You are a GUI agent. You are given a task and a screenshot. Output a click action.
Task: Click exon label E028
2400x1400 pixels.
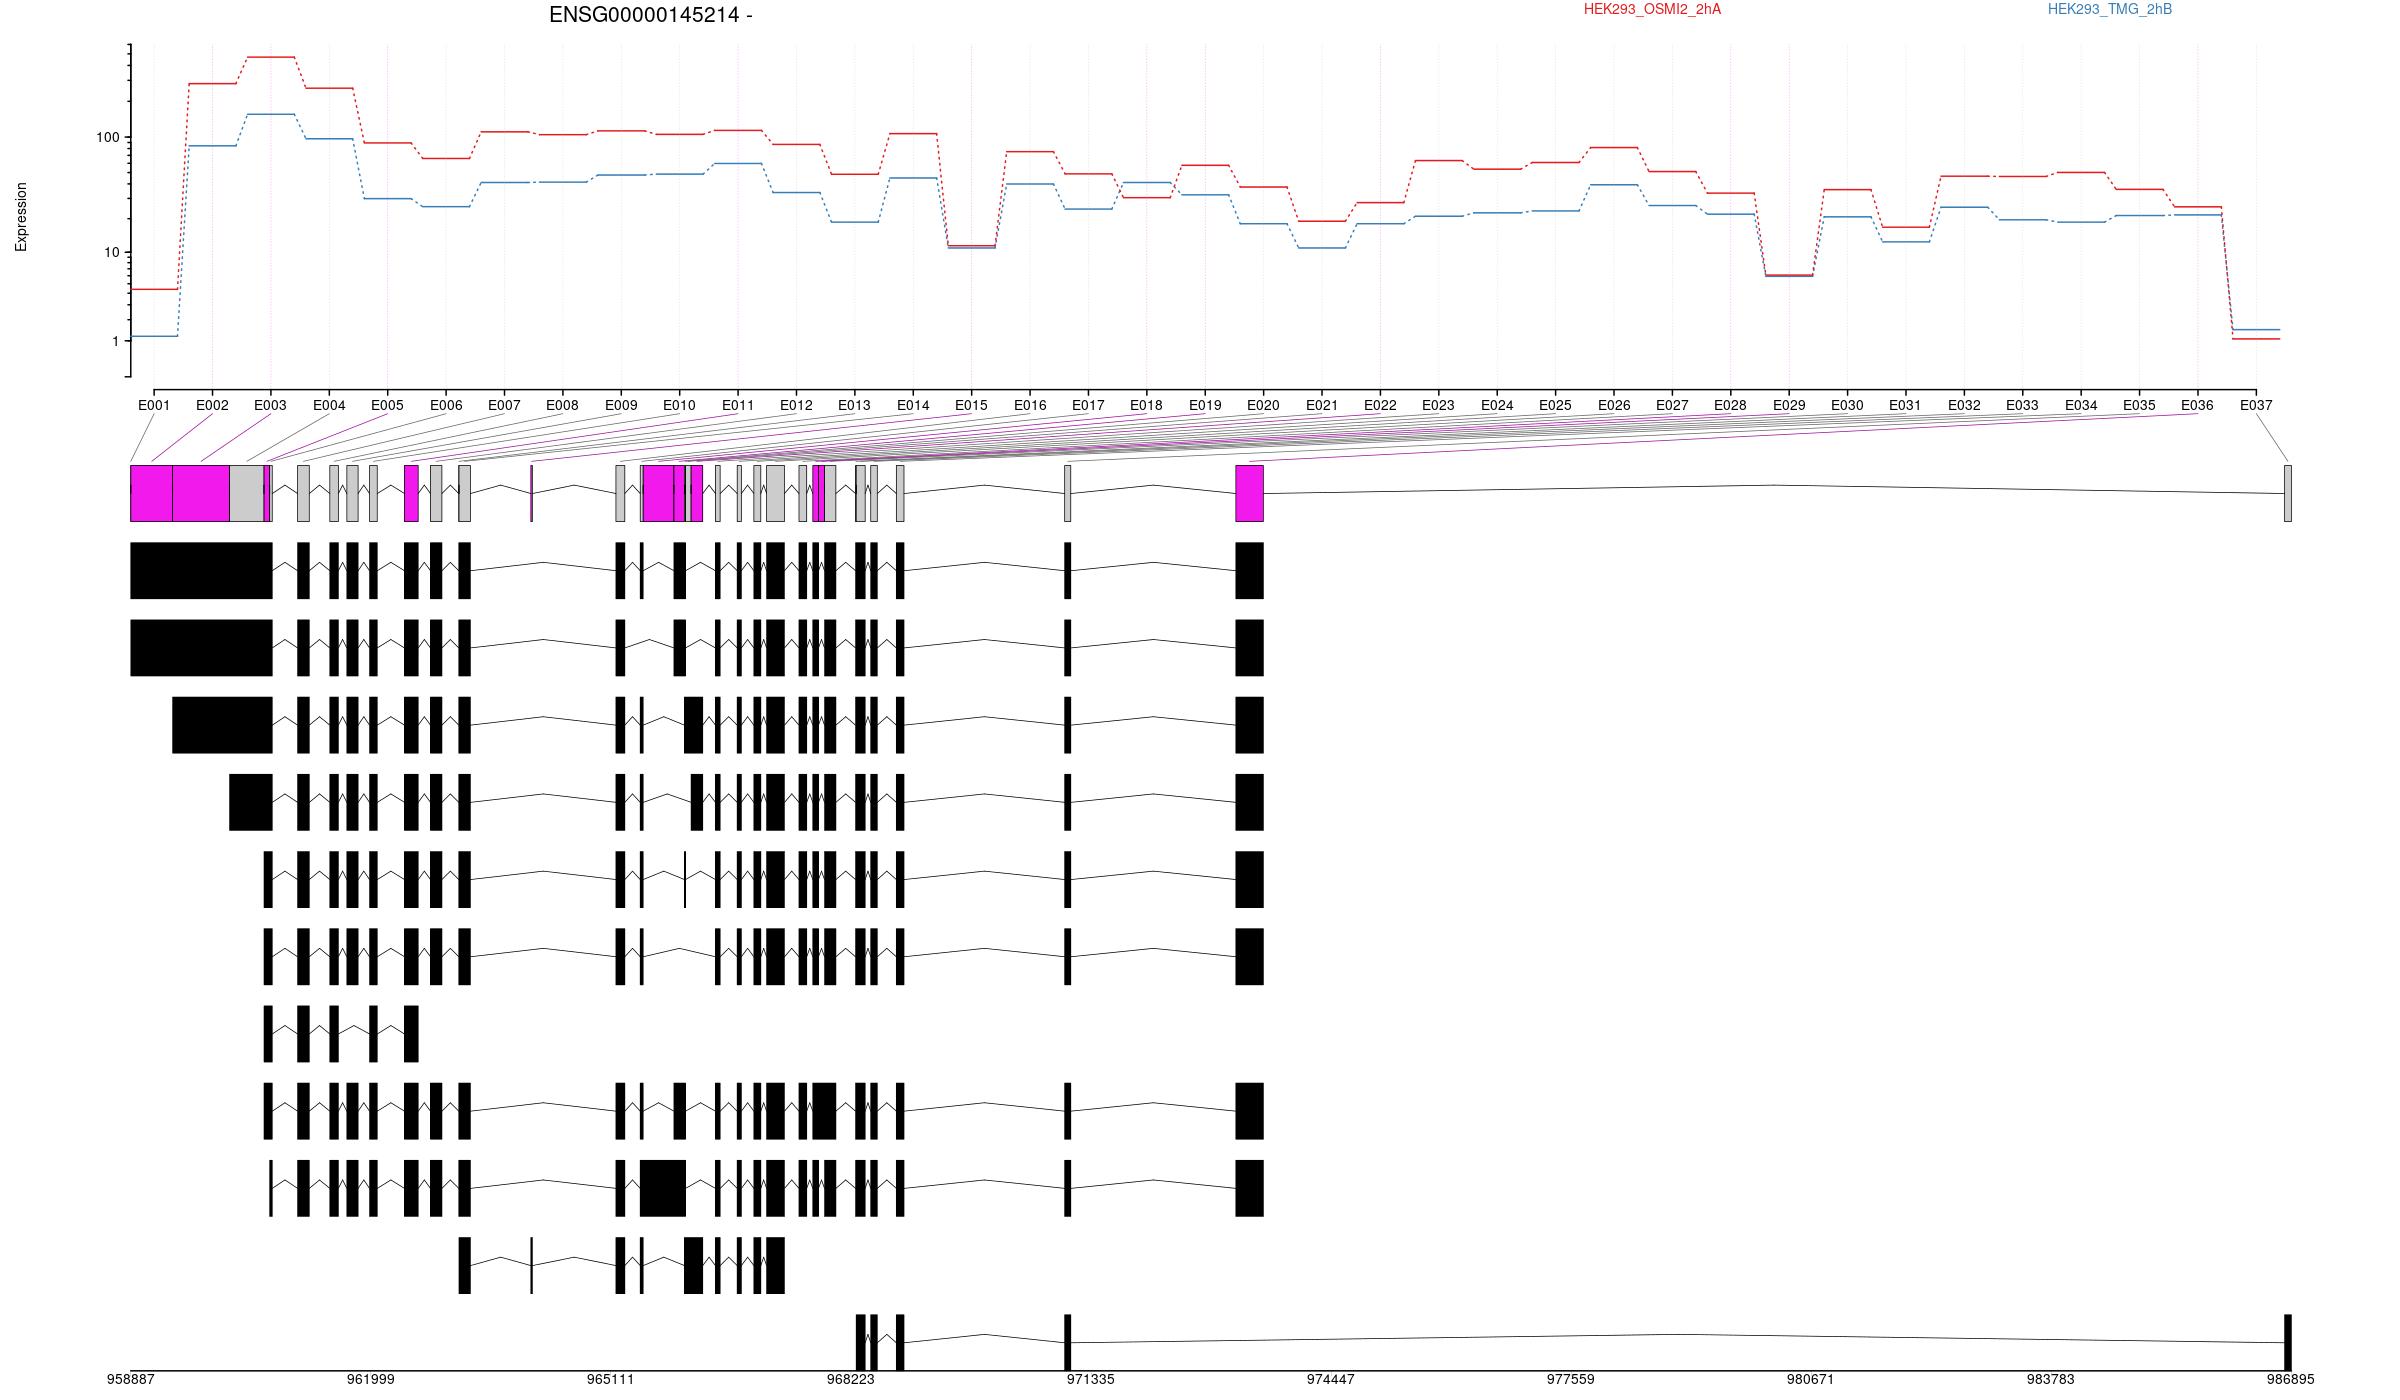pyautogui.click(x=1730, y=406)
